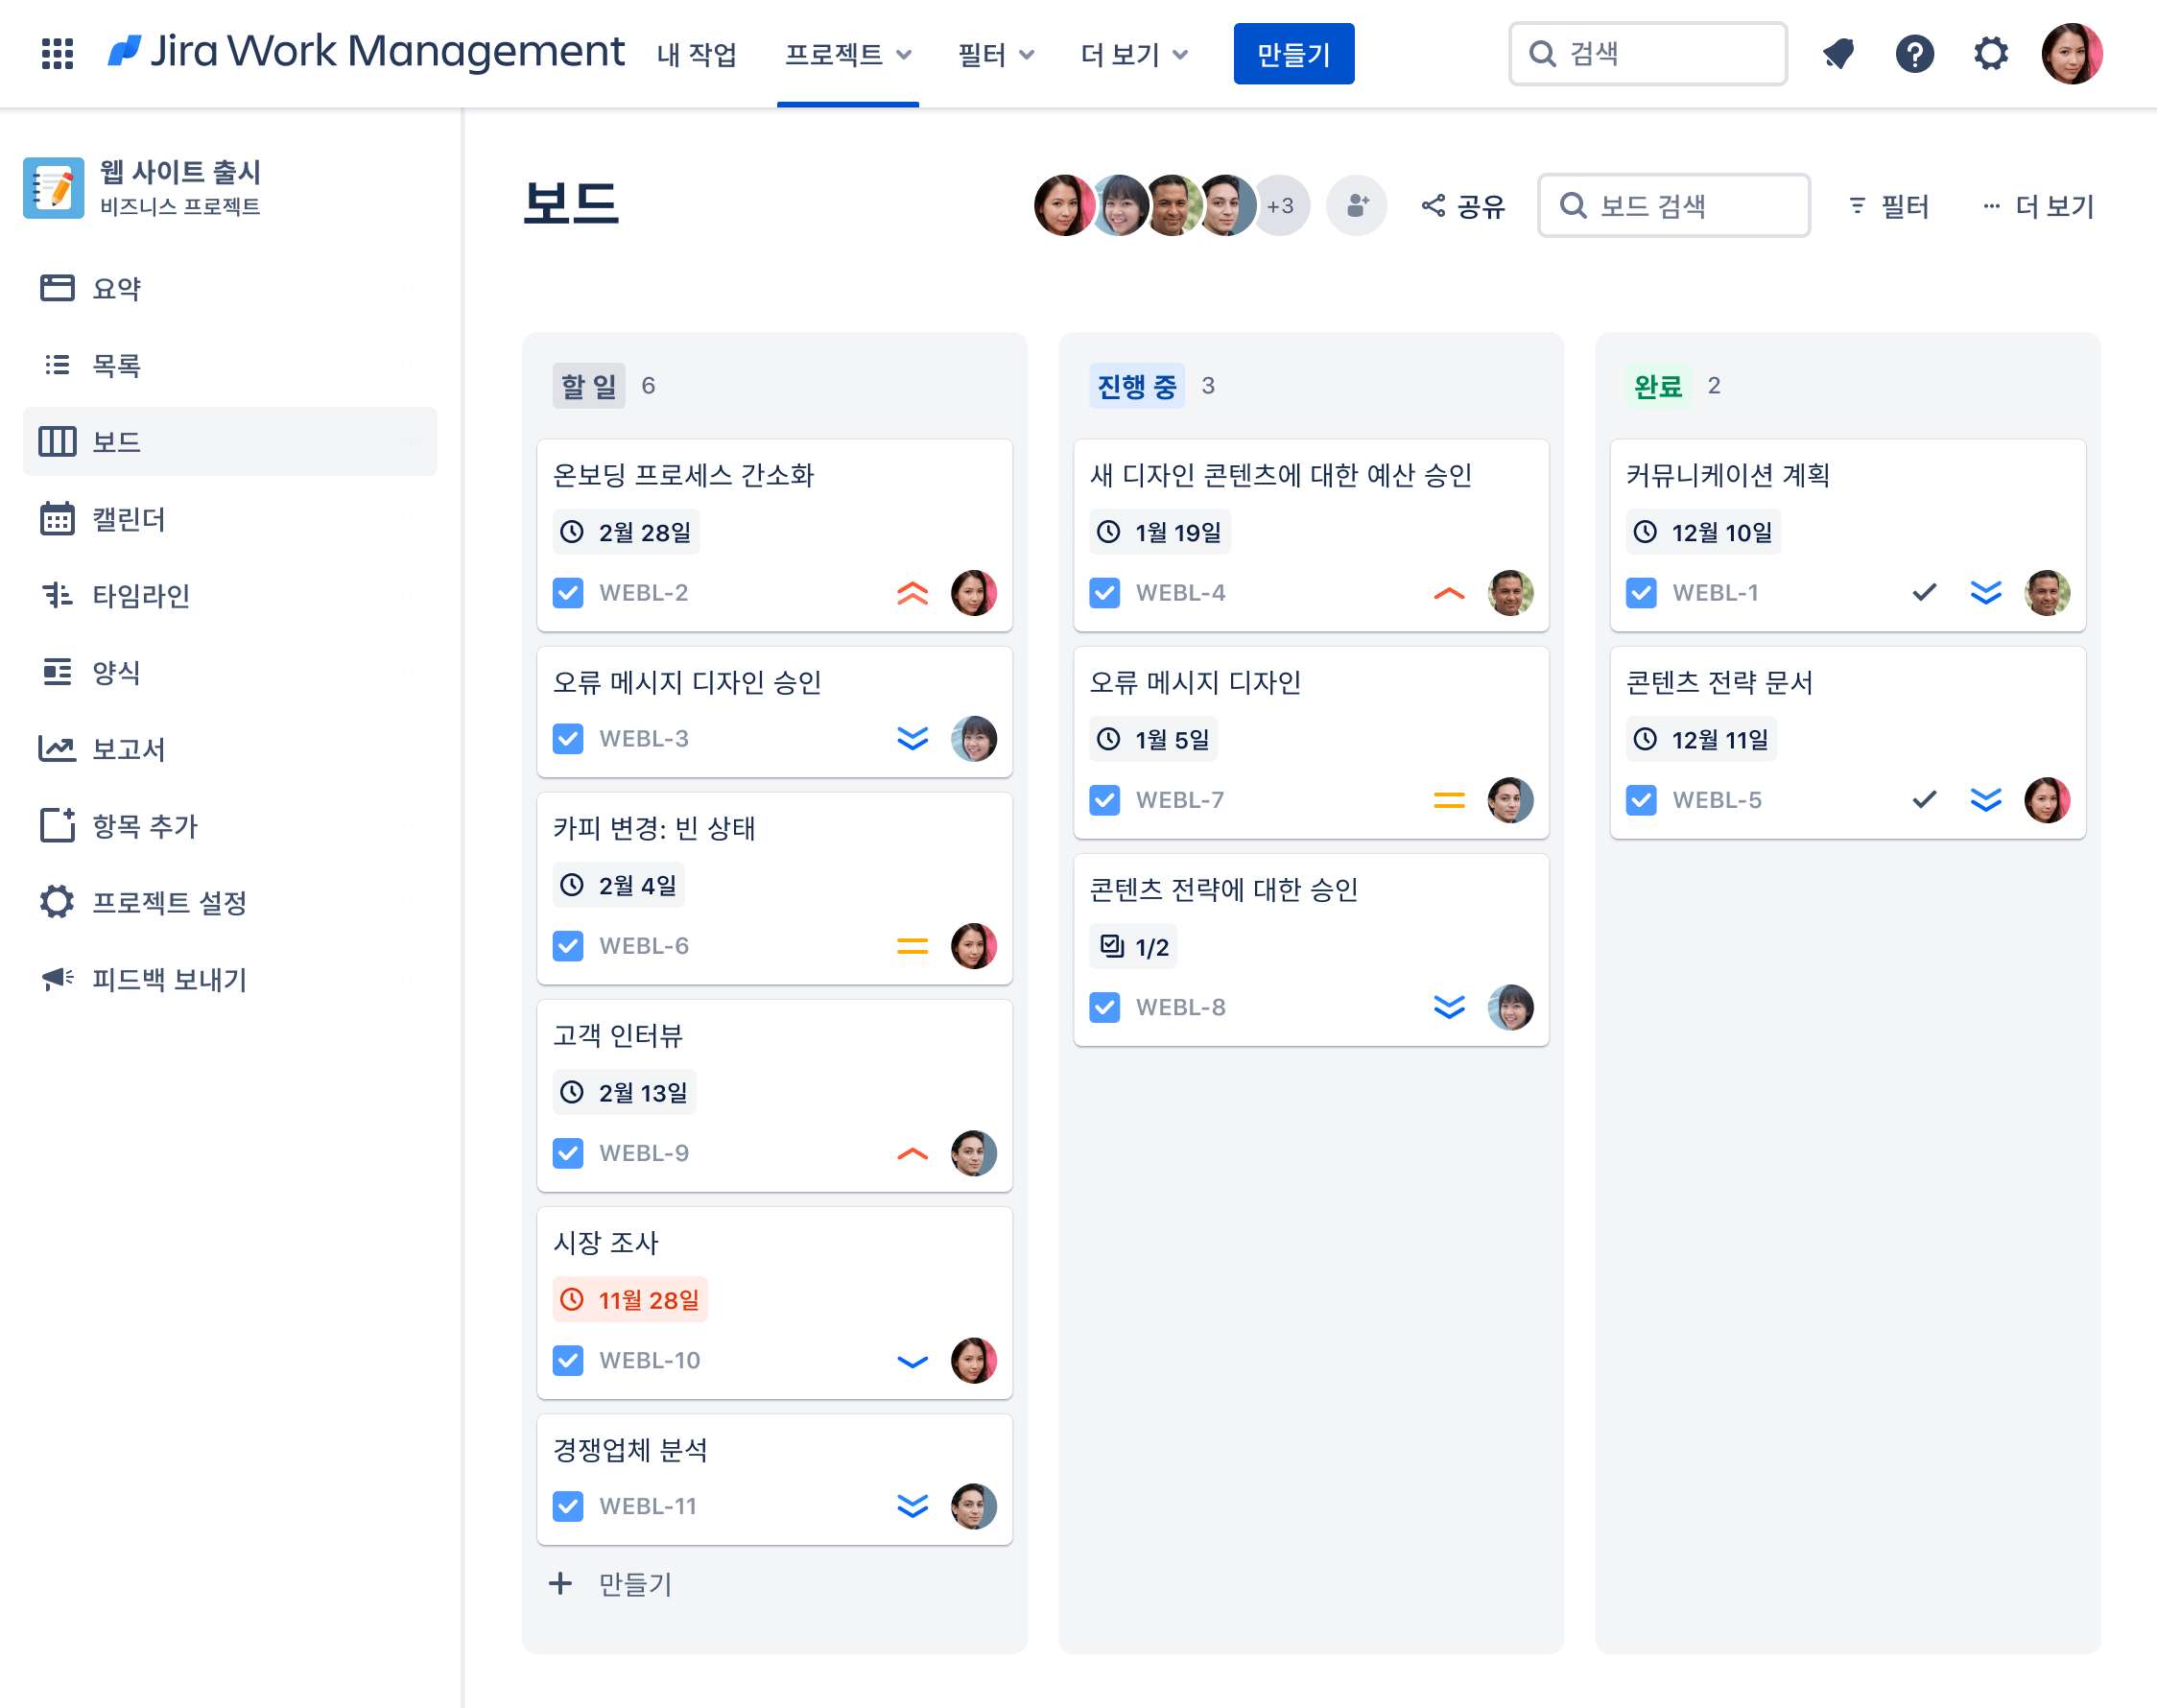
Task: Open 캘린더 in the sidebar
Action: click(230, 519)
